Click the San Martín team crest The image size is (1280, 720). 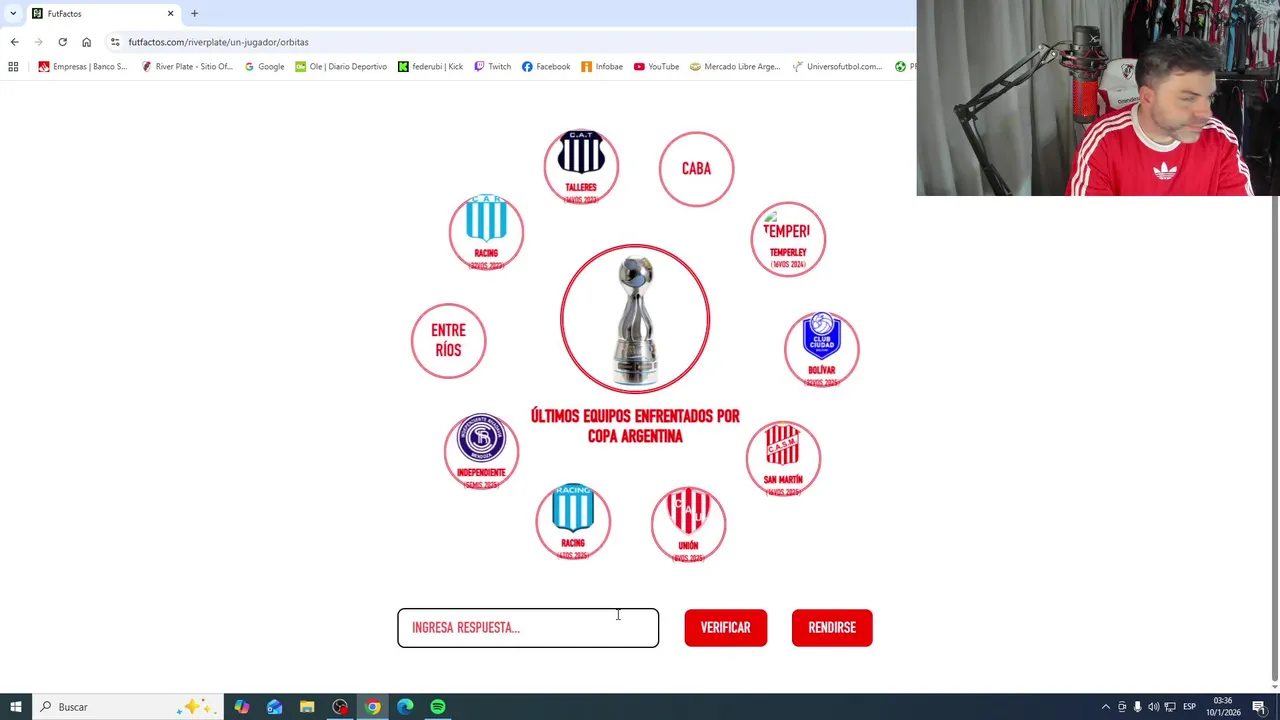[x=783, y=459]
